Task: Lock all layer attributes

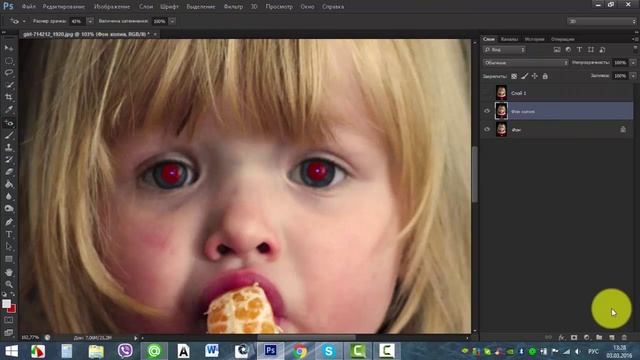Action: [545, 76]
